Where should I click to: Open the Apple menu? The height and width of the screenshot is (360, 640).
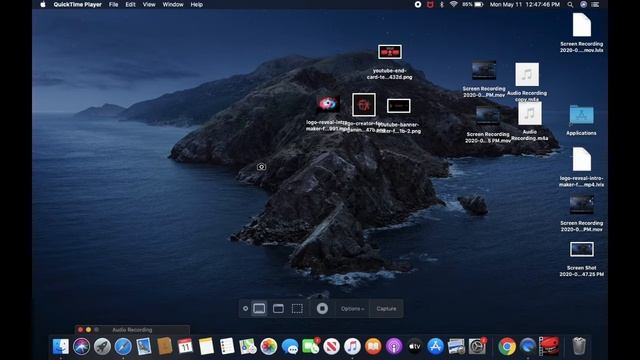click(43, 4)
